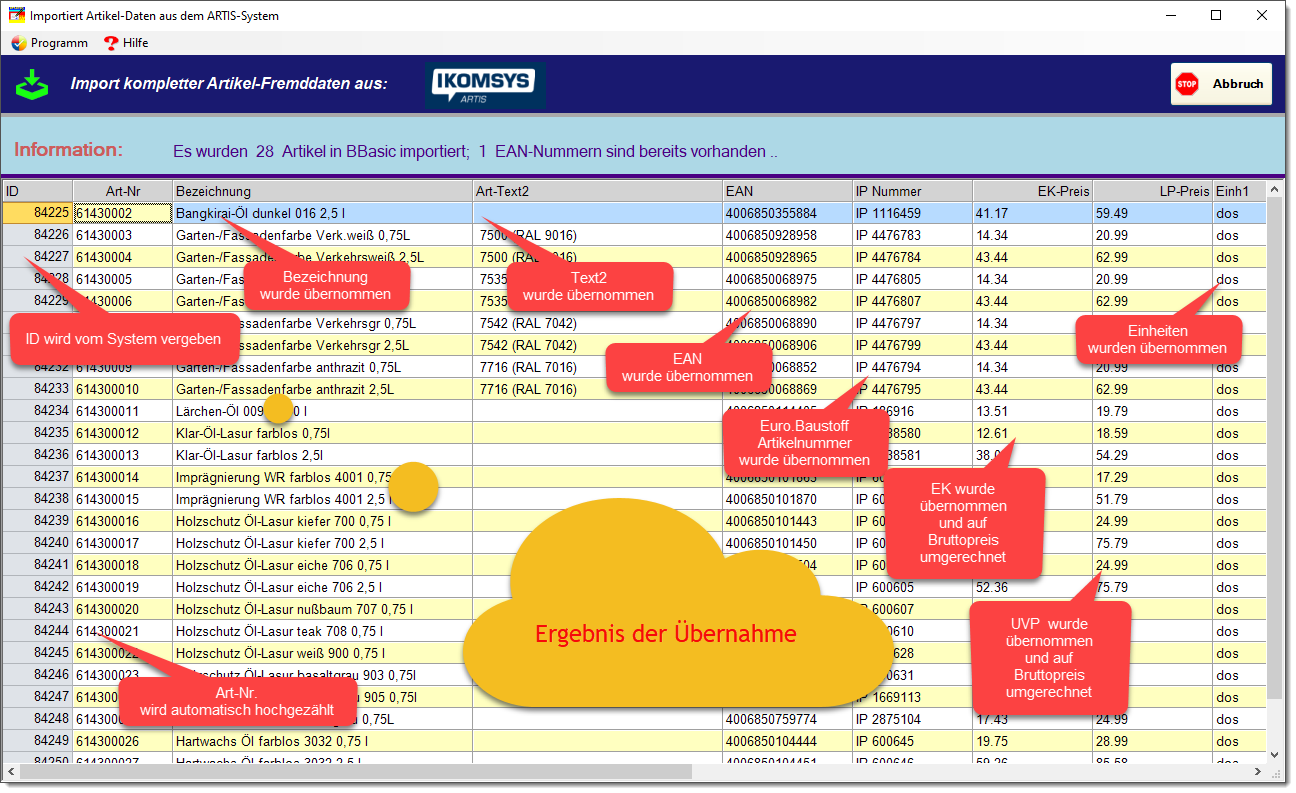This screenshot has width=1296, height=793.
Task: Click the Art-Text2 column header
Action: pos(597,191)
